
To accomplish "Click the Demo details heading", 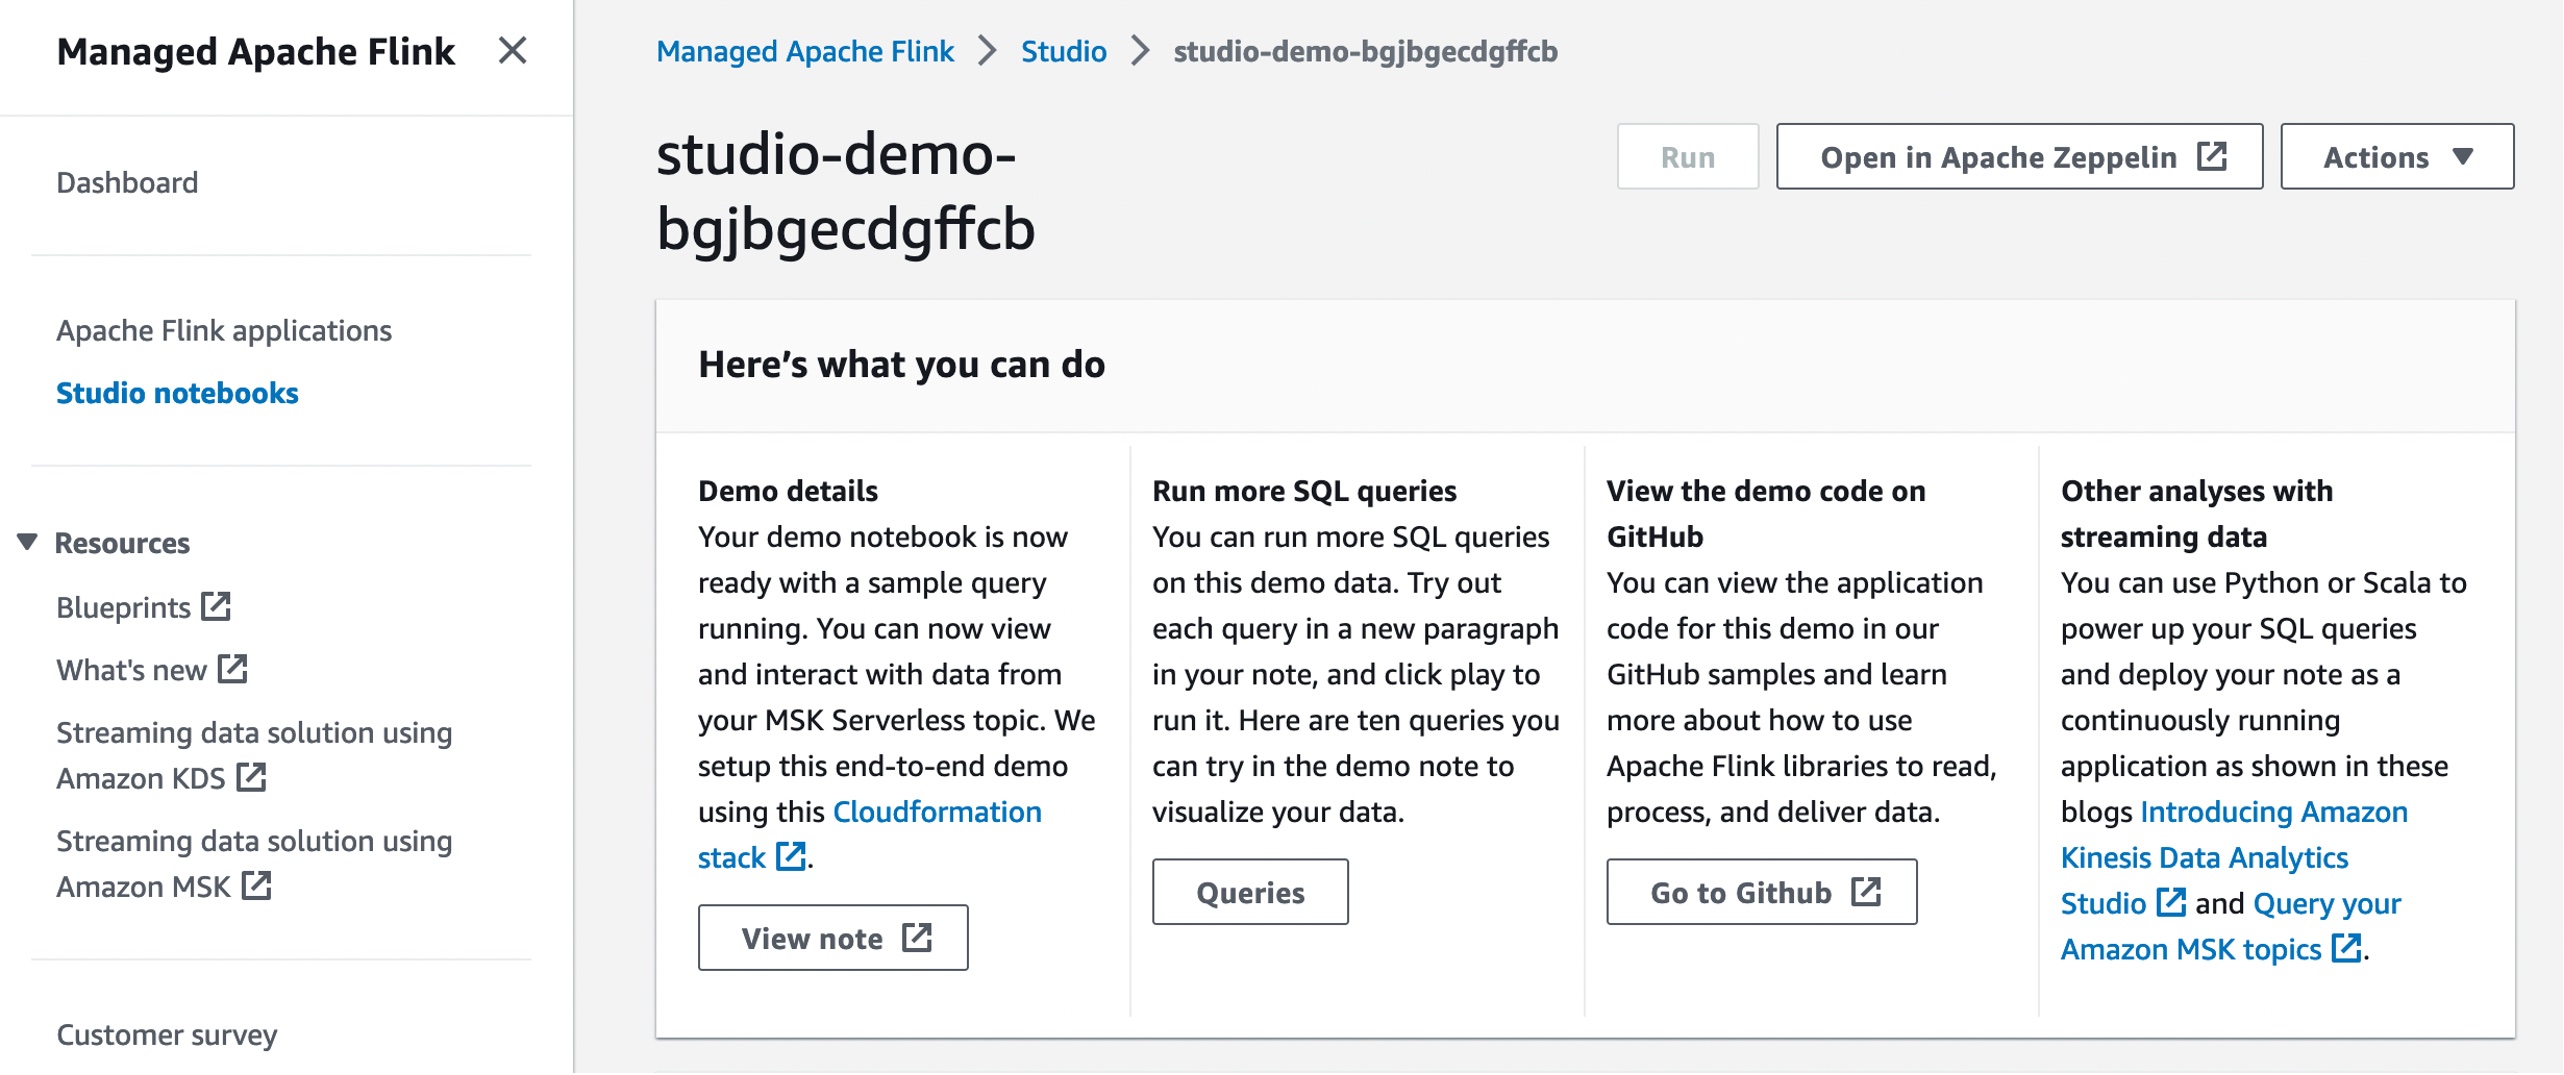I will (x=788, y=491).
